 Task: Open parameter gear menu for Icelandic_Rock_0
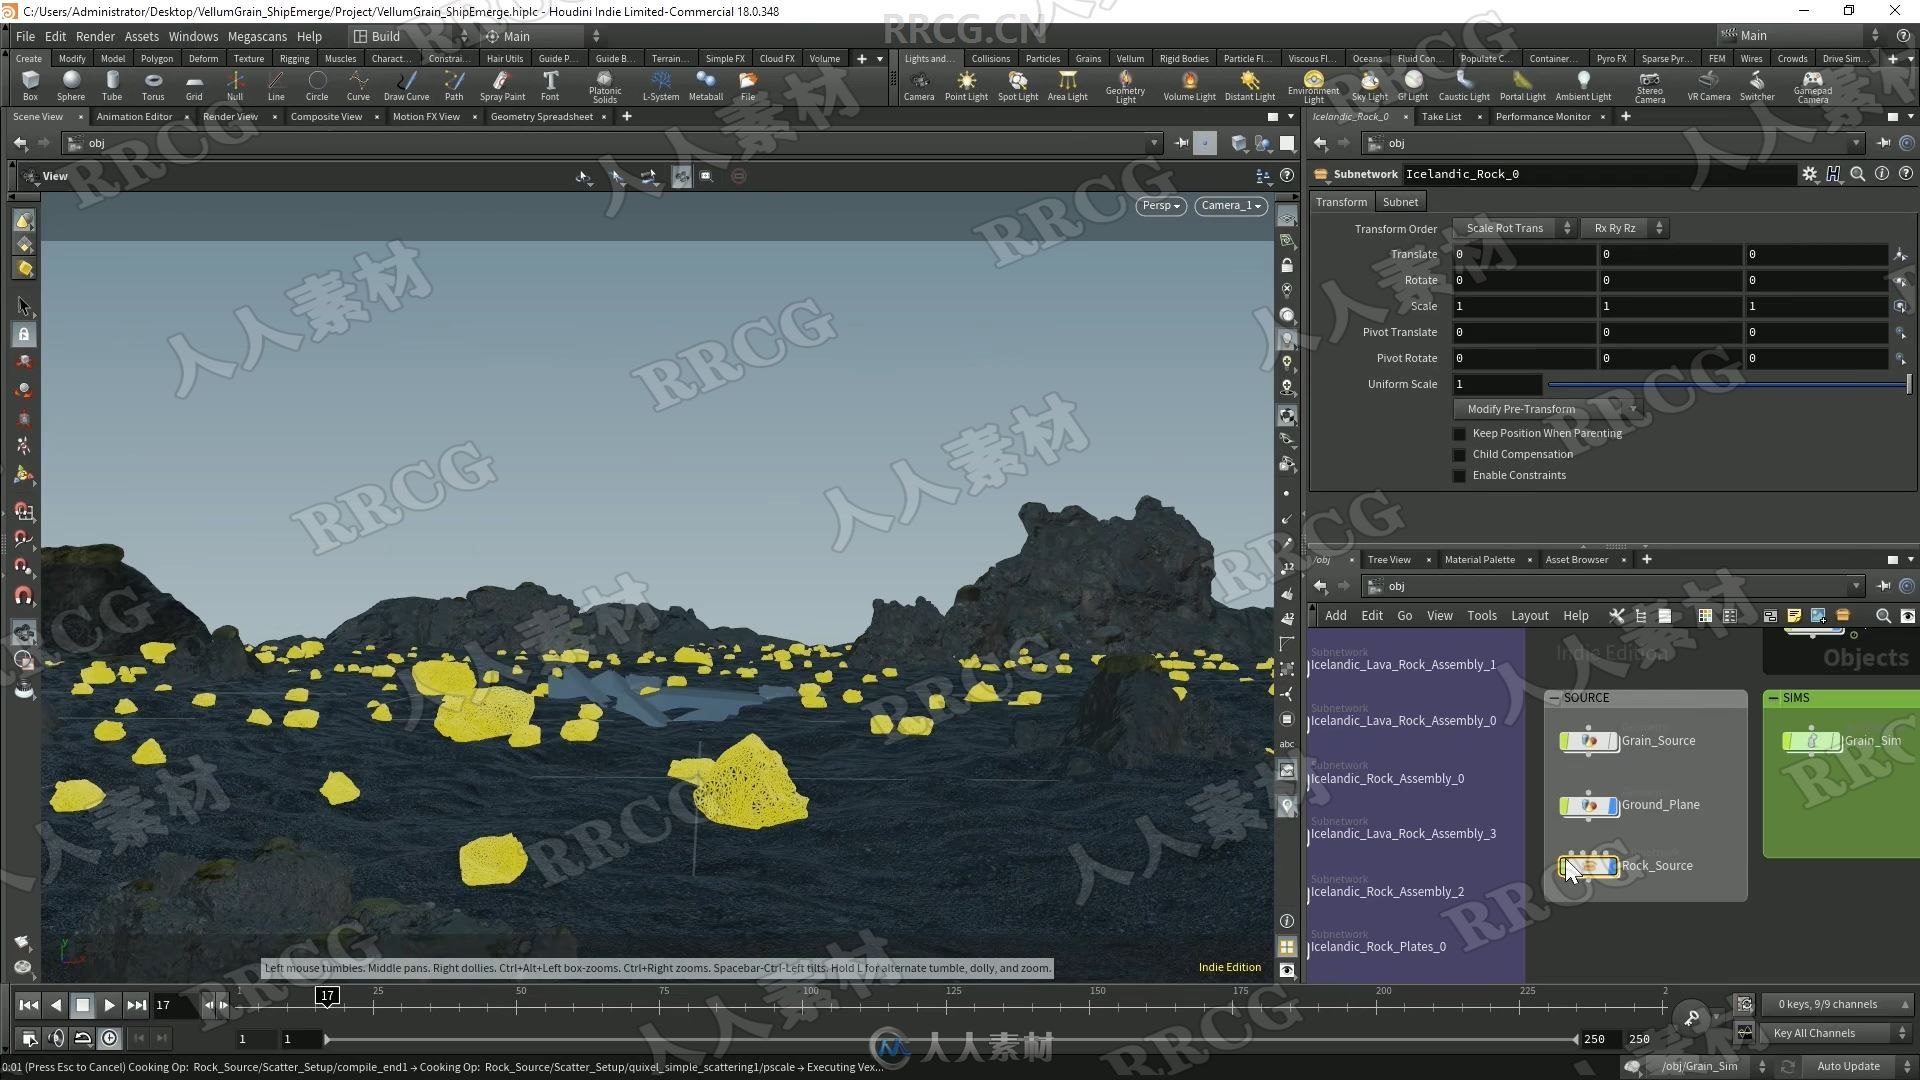click(x=1809, y=174)
